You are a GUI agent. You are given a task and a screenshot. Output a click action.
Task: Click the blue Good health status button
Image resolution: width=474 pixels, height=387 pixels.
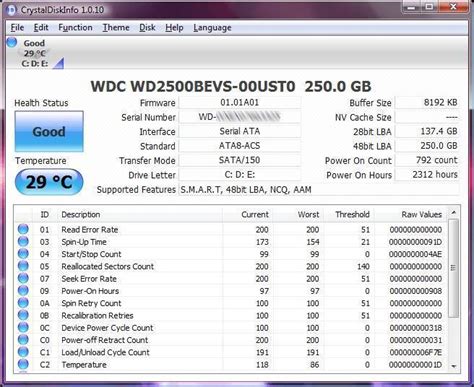click(49, 131)
